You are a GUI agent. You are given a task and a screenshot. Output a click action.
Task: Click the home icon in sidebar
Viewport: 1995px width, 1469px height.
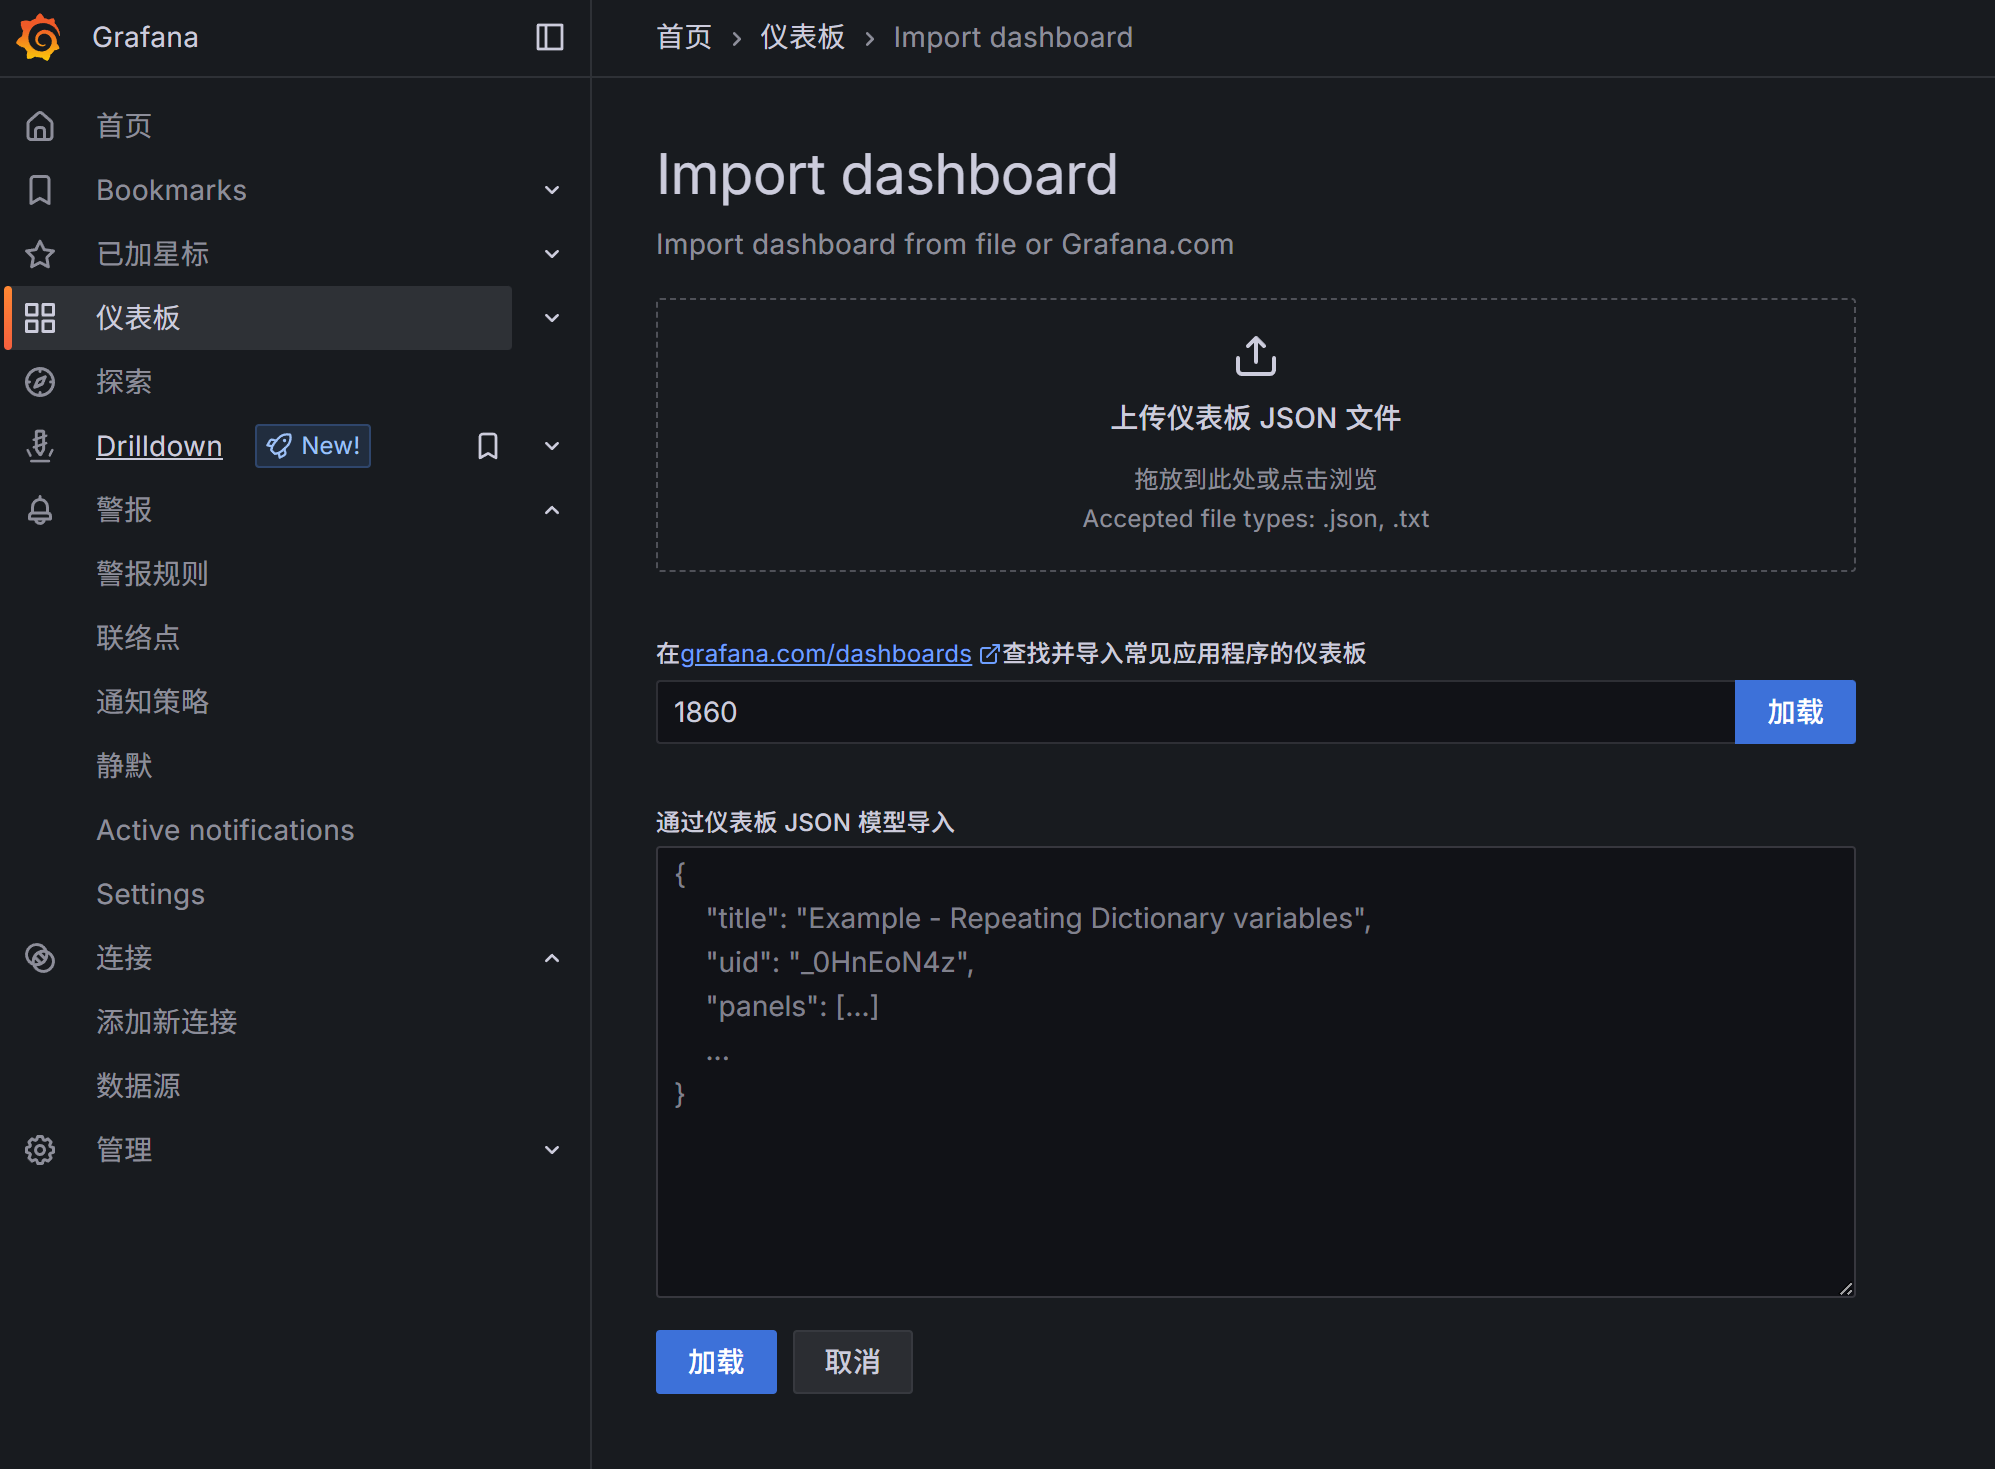coord(40,126)
